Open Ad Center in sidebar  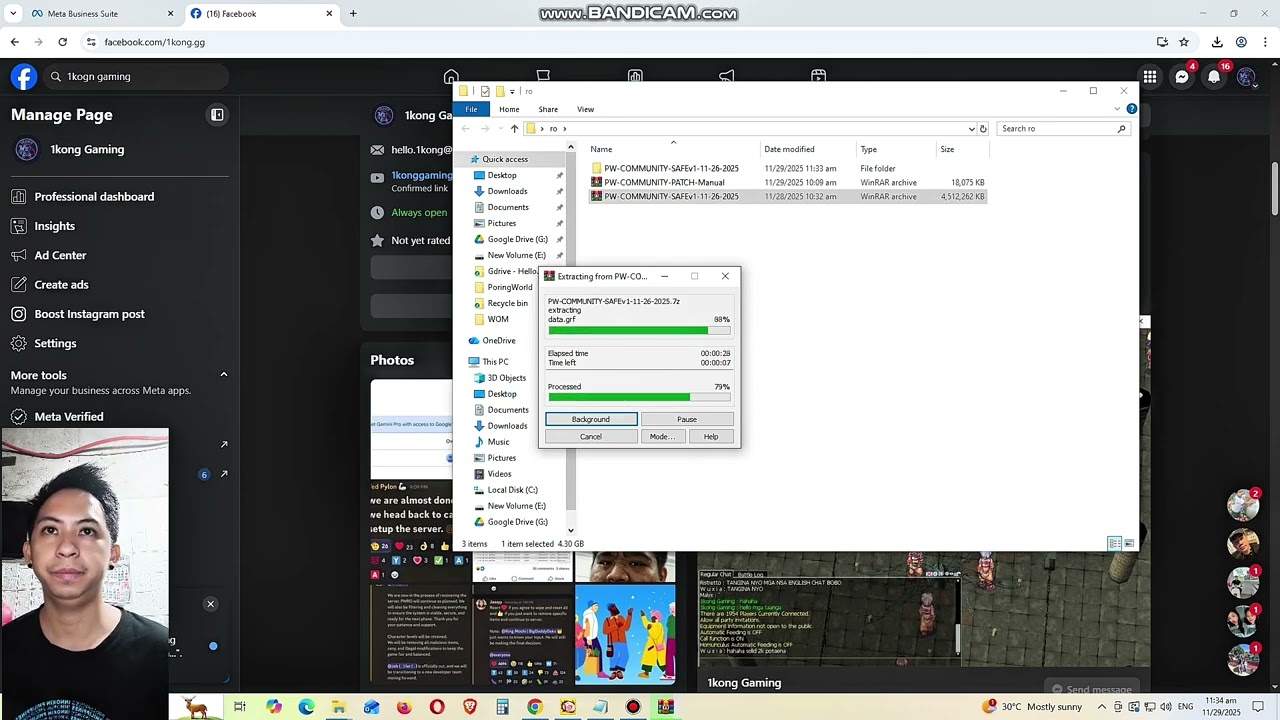pos(60,255)
